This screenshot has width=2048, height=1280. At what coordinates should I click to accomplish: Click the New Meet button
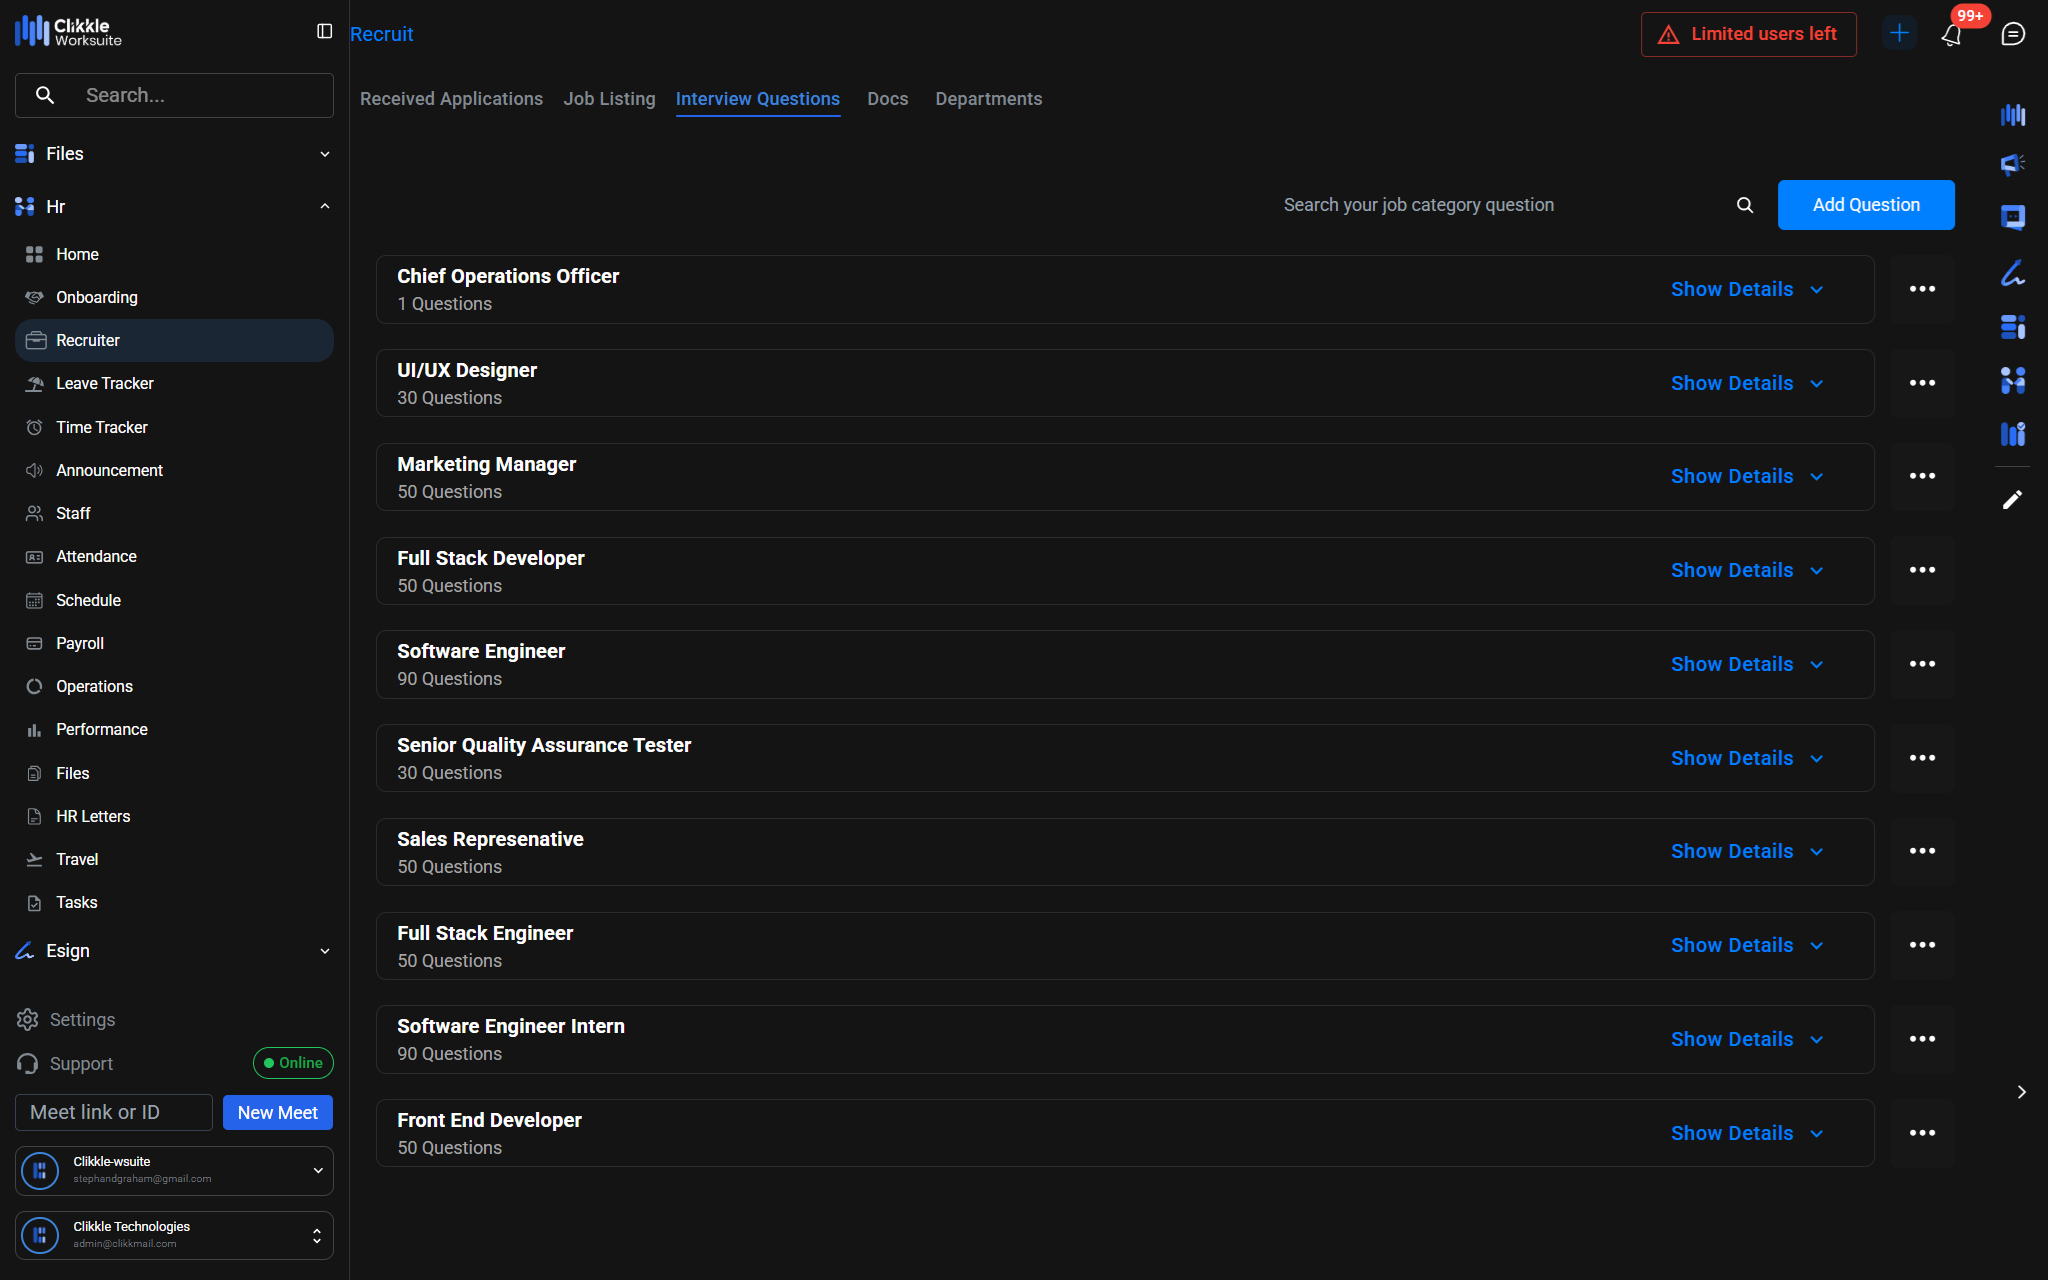click(277, 1113)
